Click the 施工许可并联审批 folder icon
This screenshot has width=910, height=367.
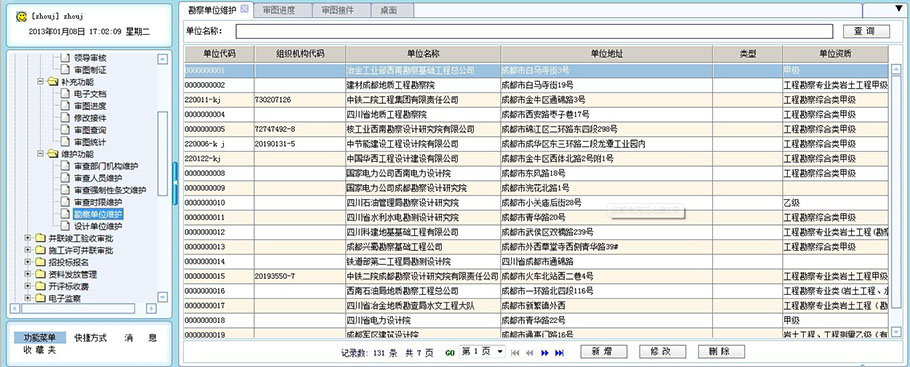[40, 251]
